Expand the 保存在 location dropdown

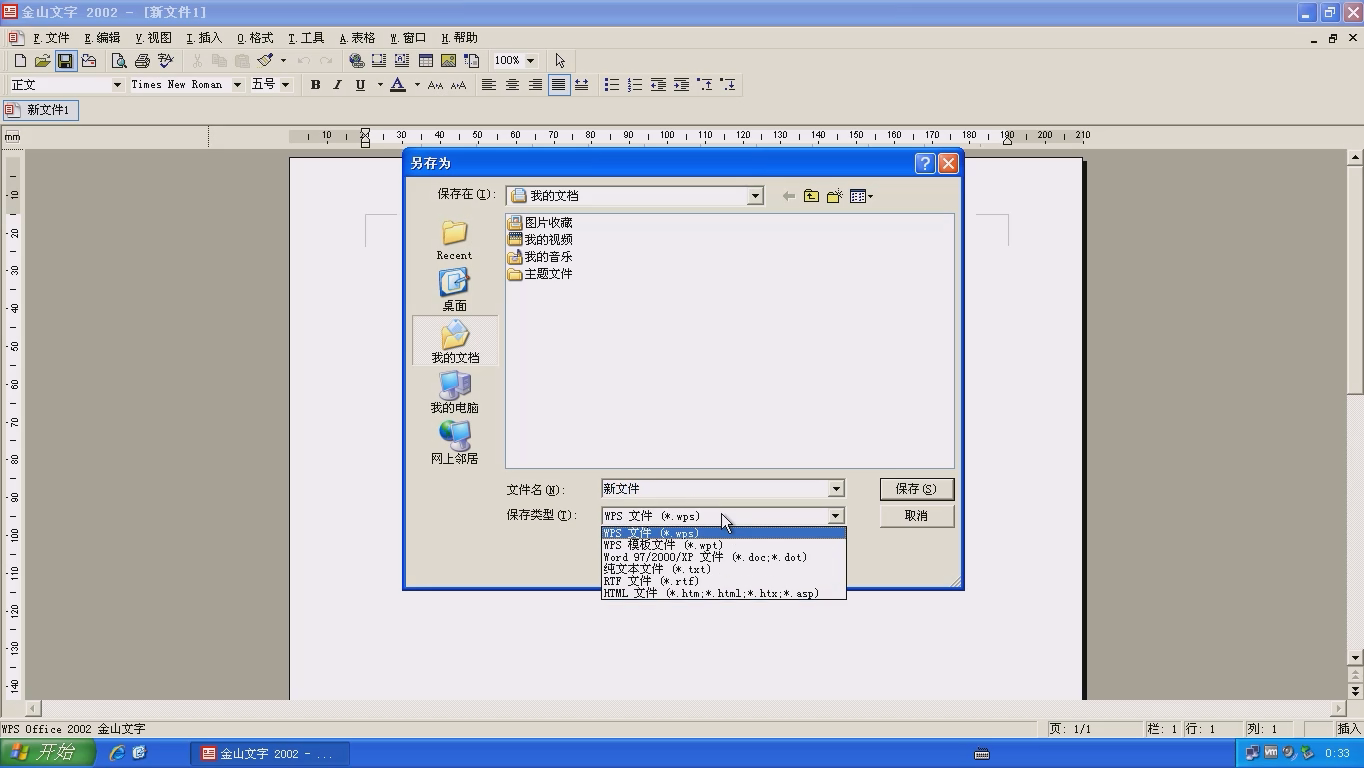click(x=755, y=196)
